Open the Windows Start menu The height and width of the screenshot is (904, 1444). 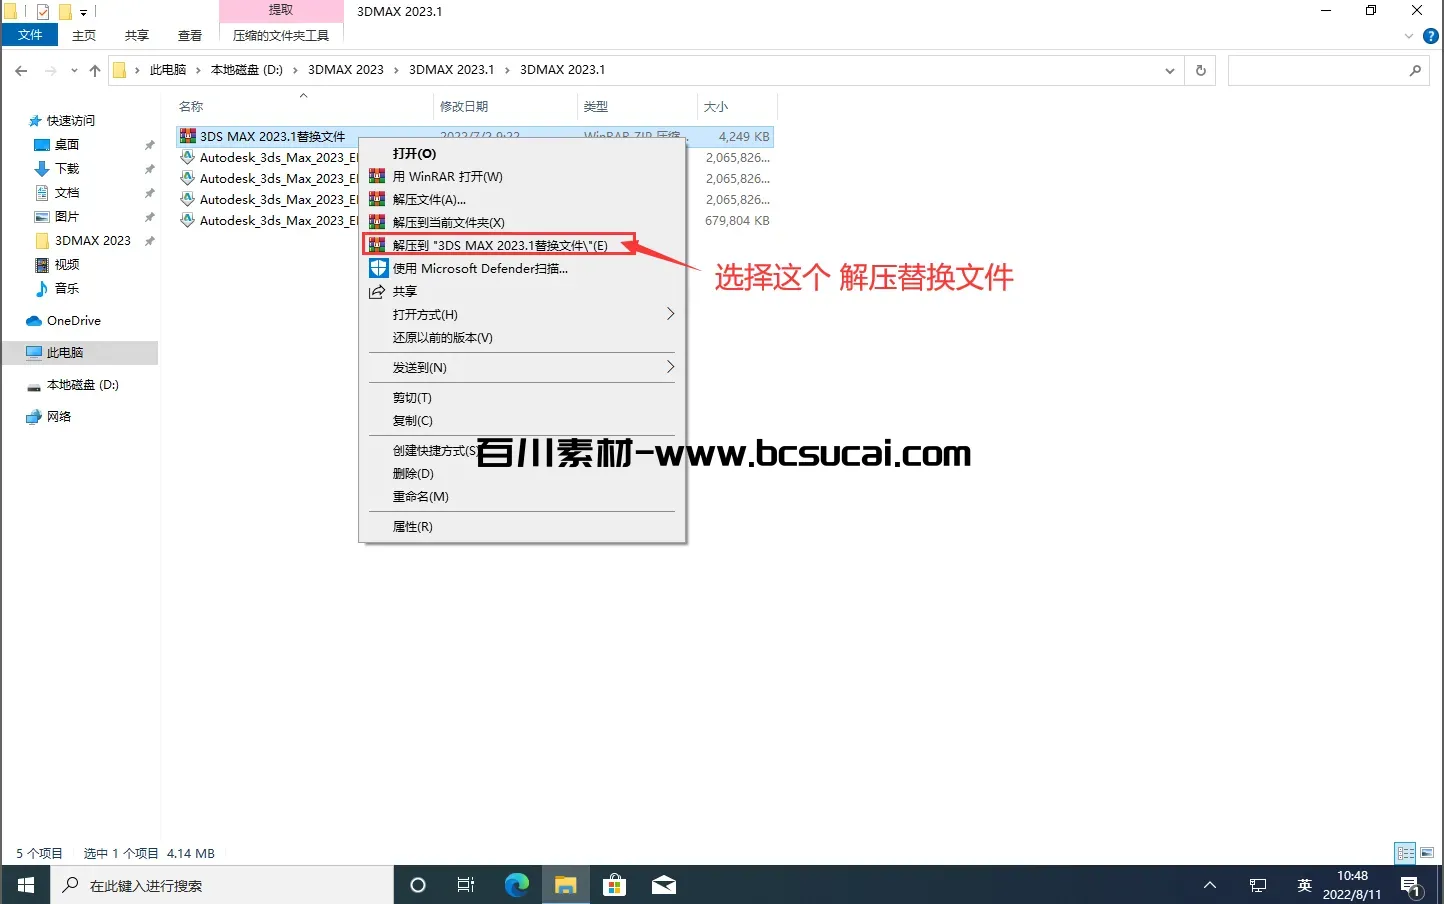[25, 885]
